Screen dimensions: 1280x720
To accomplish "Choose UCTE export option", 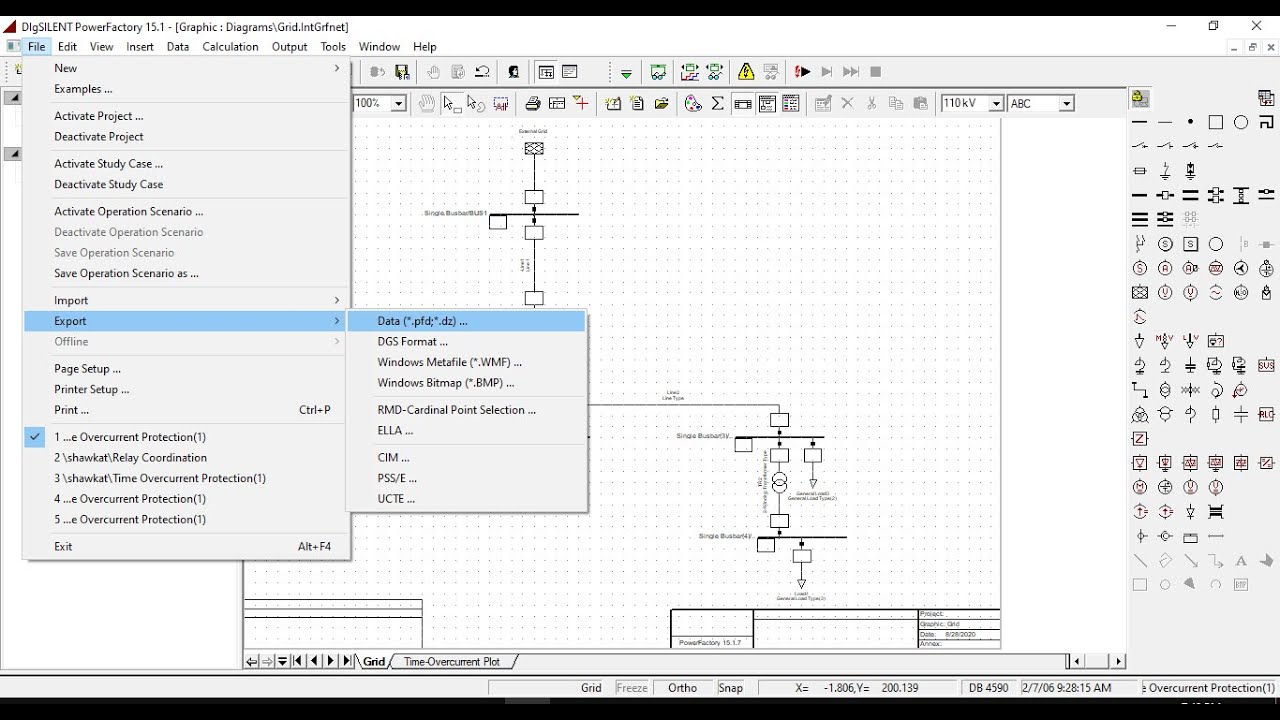I will click(467, 498).
